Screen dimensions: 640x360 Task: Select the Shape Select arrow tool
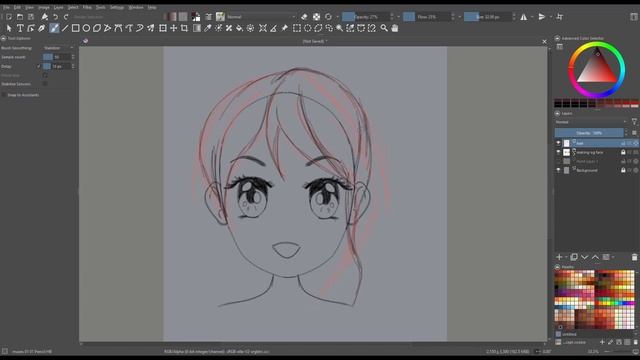tap(9, 28)
